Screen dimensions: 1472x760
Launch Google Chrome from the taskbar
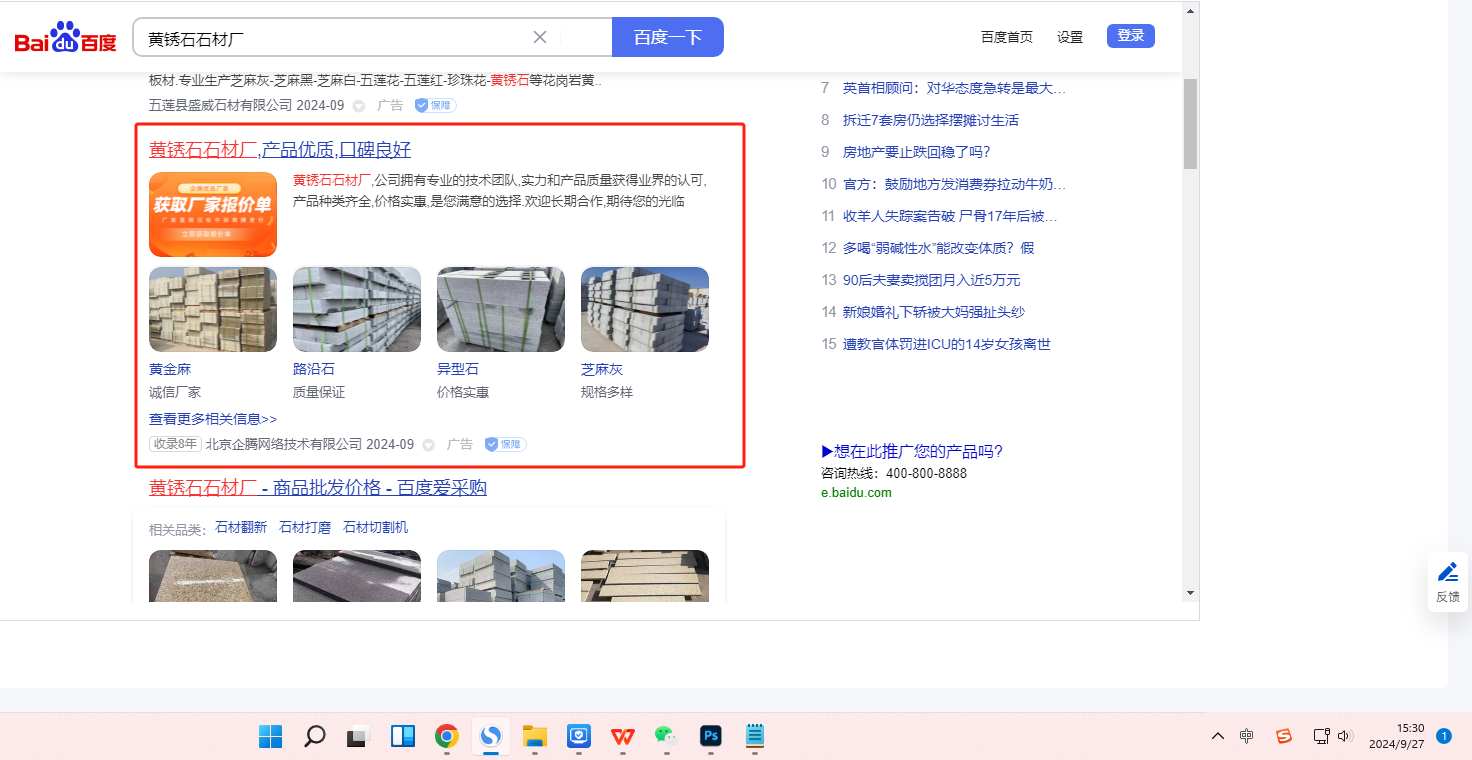click(446, 737)
